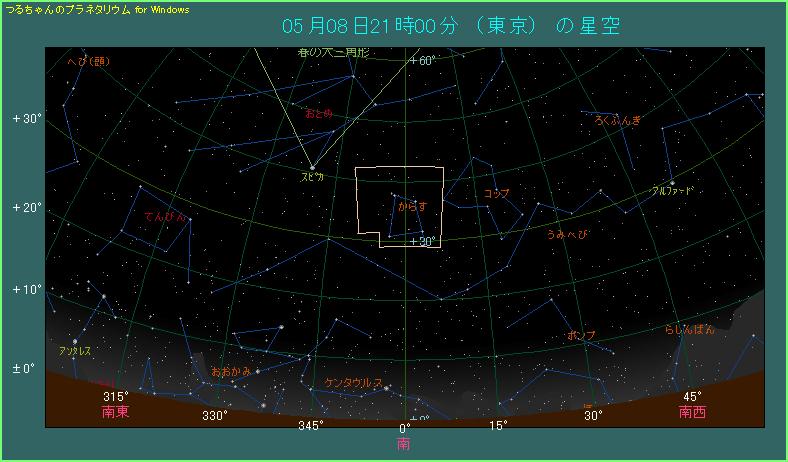Click the 南西 direction label
This screenshot has height=462, width=788.
(692, 411)
